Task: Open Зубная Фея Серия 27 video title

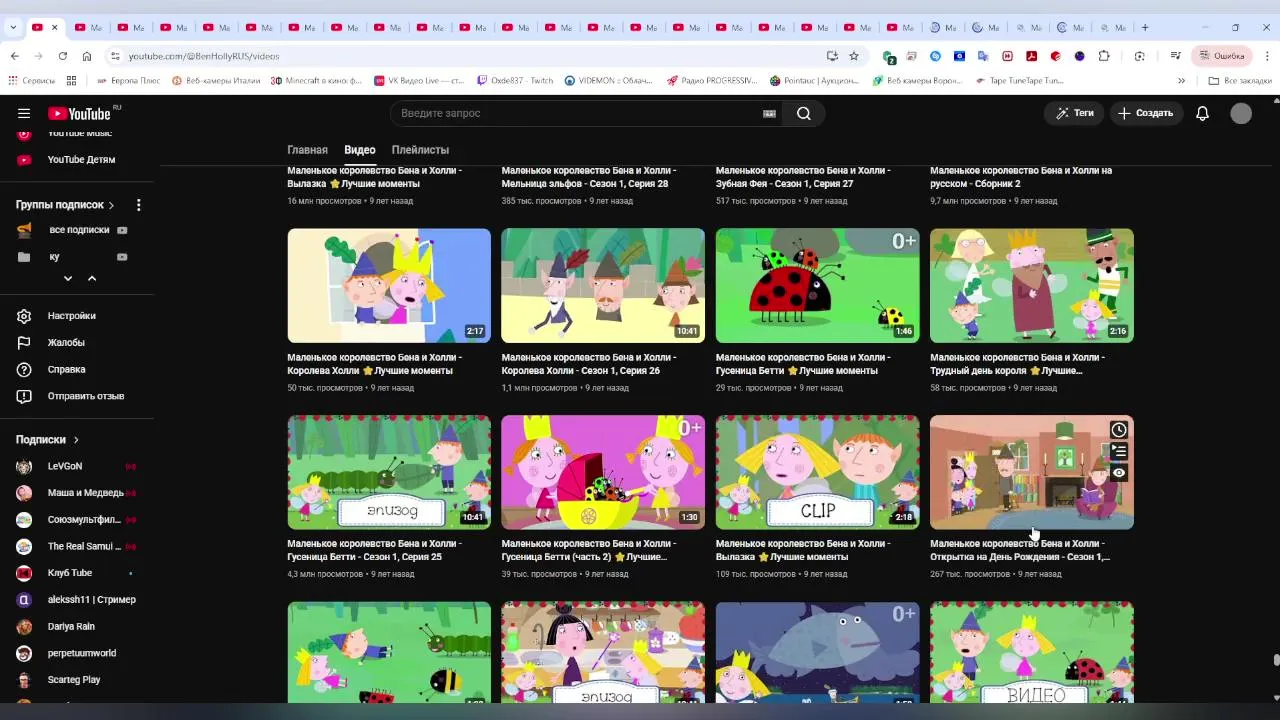Action: [803, 177]
